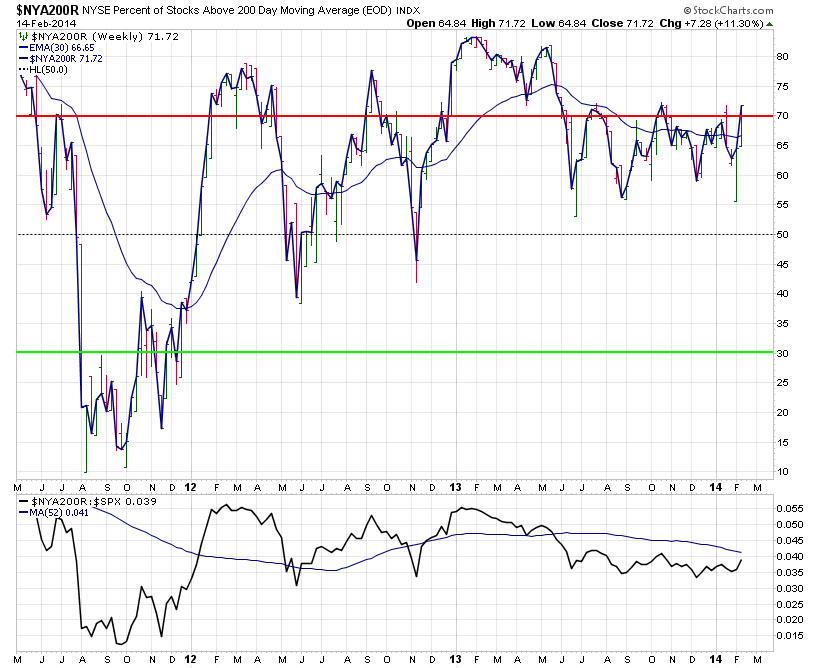Click the 0.050 label on ratio axis
This screenshot has height=668, width=820.
pyautogui.click(x=790, y=525)
